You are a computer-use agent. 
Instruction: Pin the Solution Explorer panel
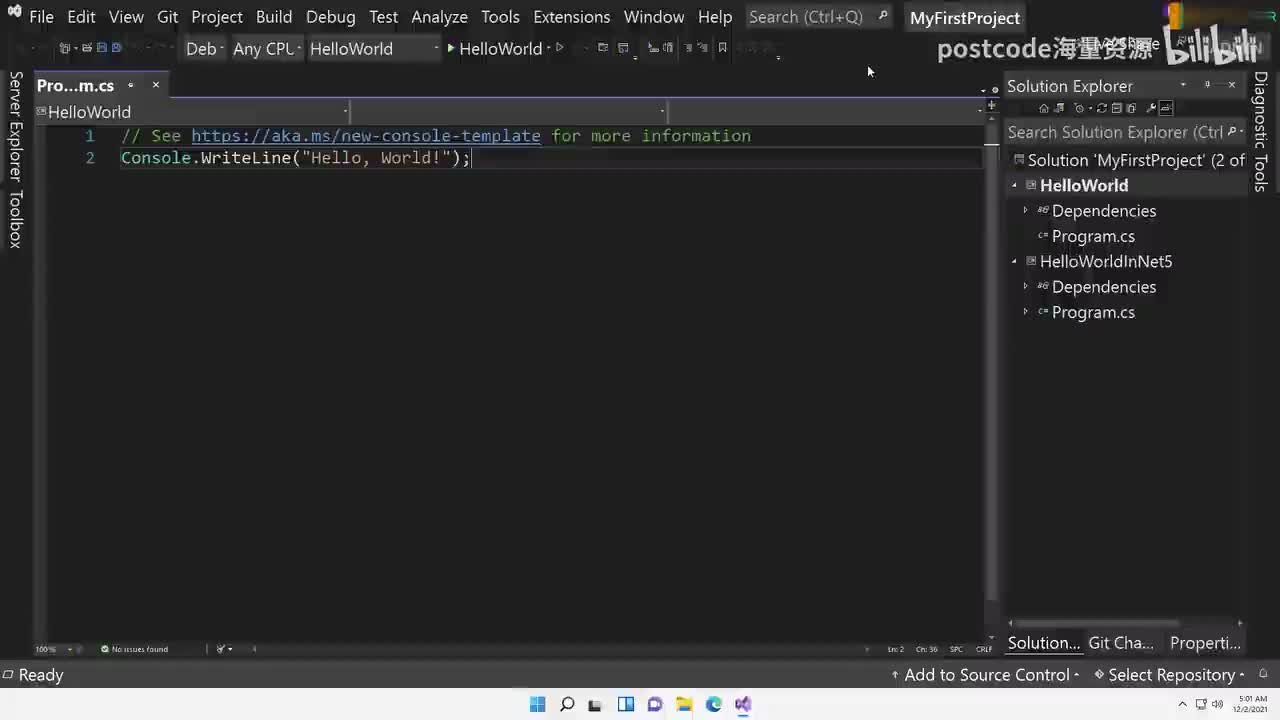click(1207, 85)
